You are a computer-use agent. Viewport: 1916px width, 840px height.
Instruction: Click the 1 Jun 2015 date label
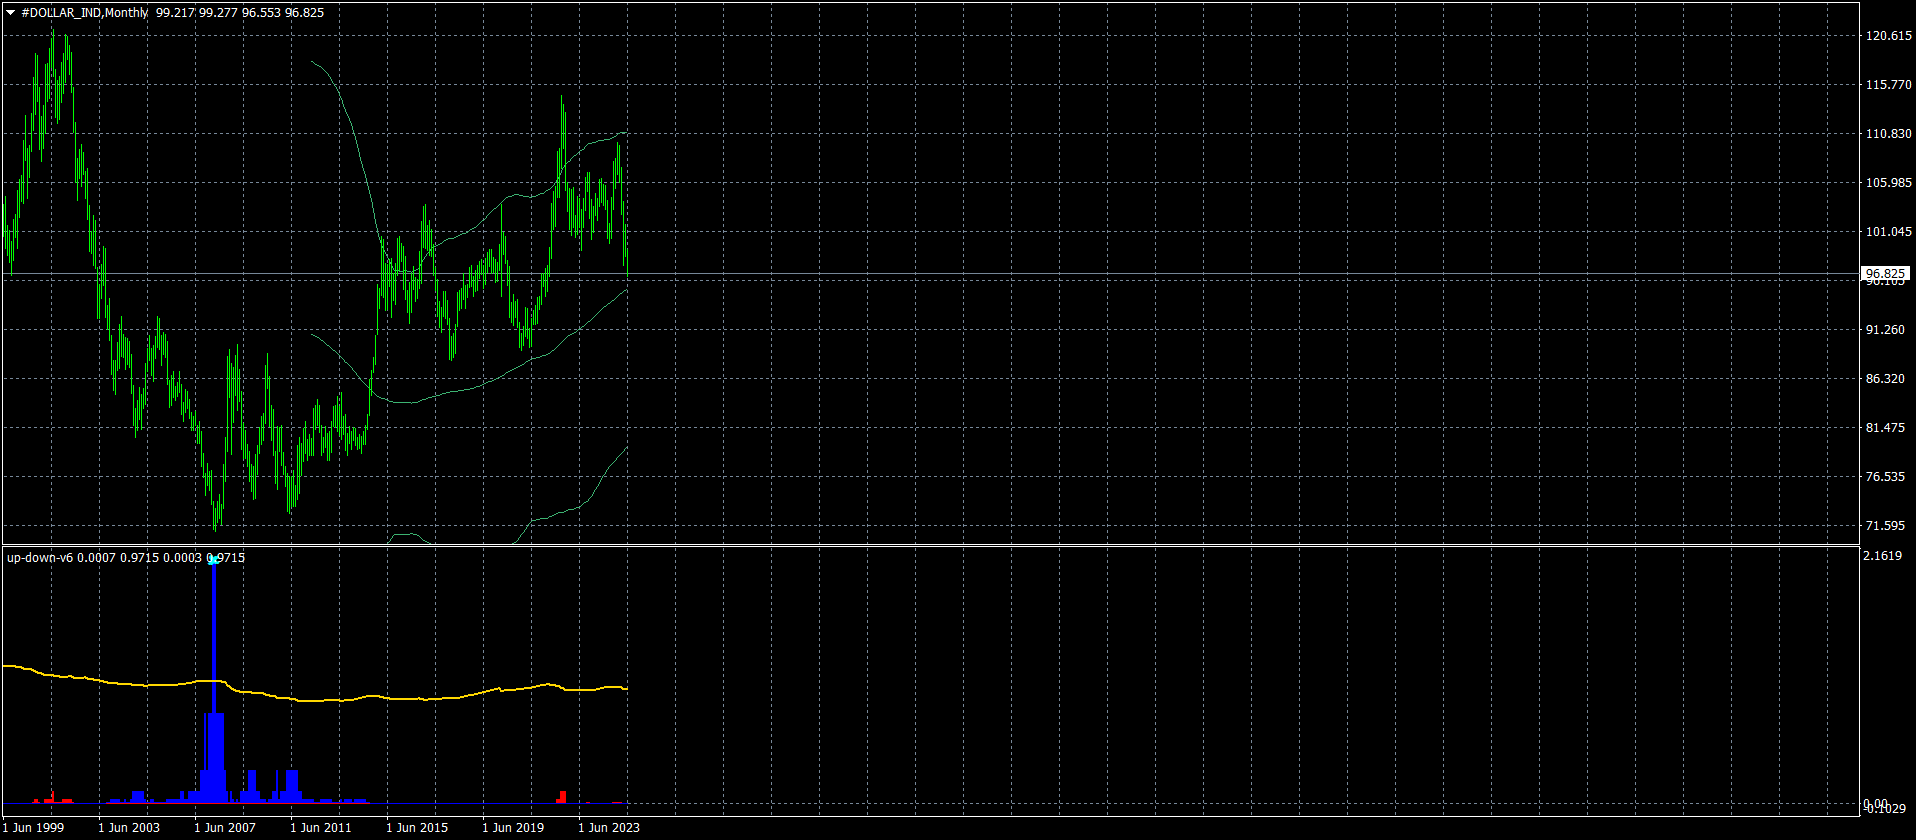coord(417,827)
